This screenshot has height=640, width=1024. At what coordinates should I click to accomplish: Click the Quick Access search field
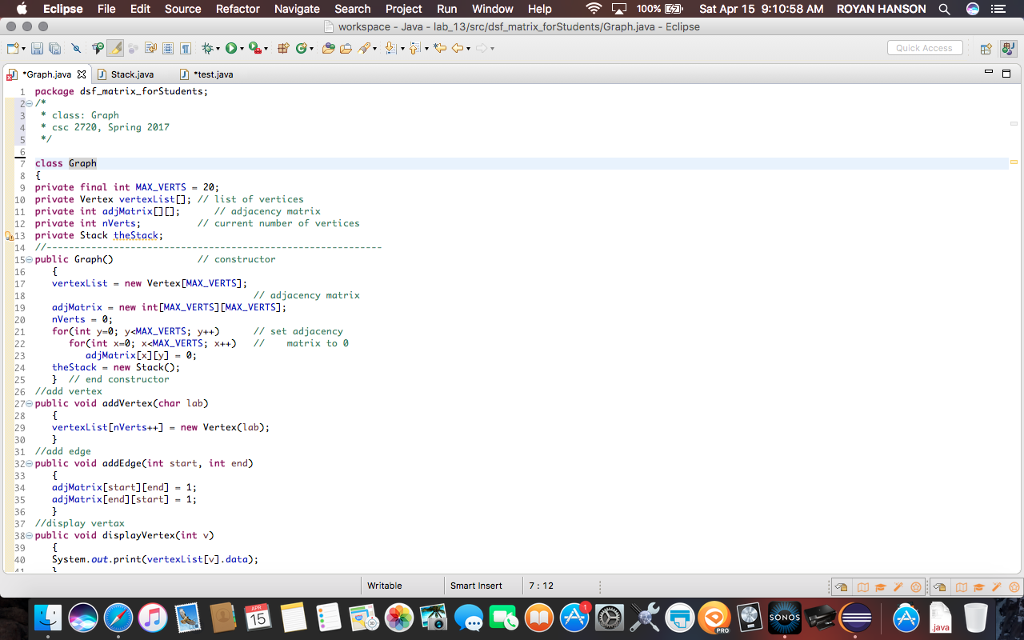click(x=924, y=48)
